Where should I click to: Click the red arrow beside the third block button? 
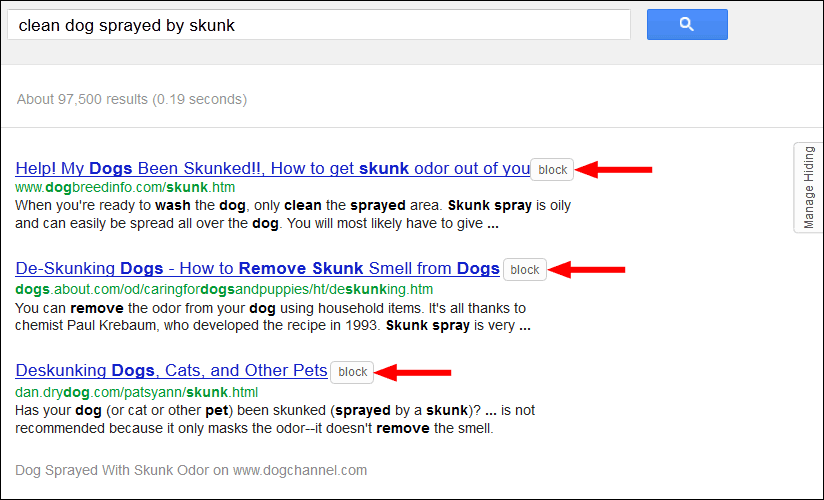[x=413, y=372]
